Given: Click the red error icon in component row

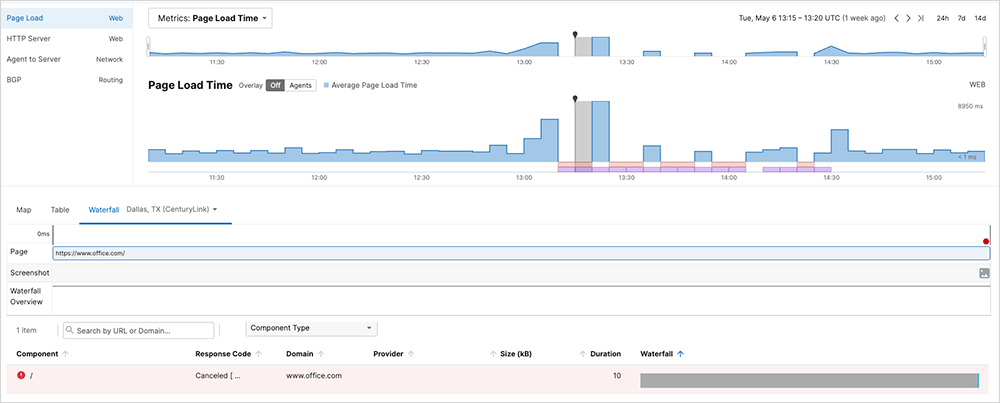Looking at the screenshot, I should click(x=22, y=376).
